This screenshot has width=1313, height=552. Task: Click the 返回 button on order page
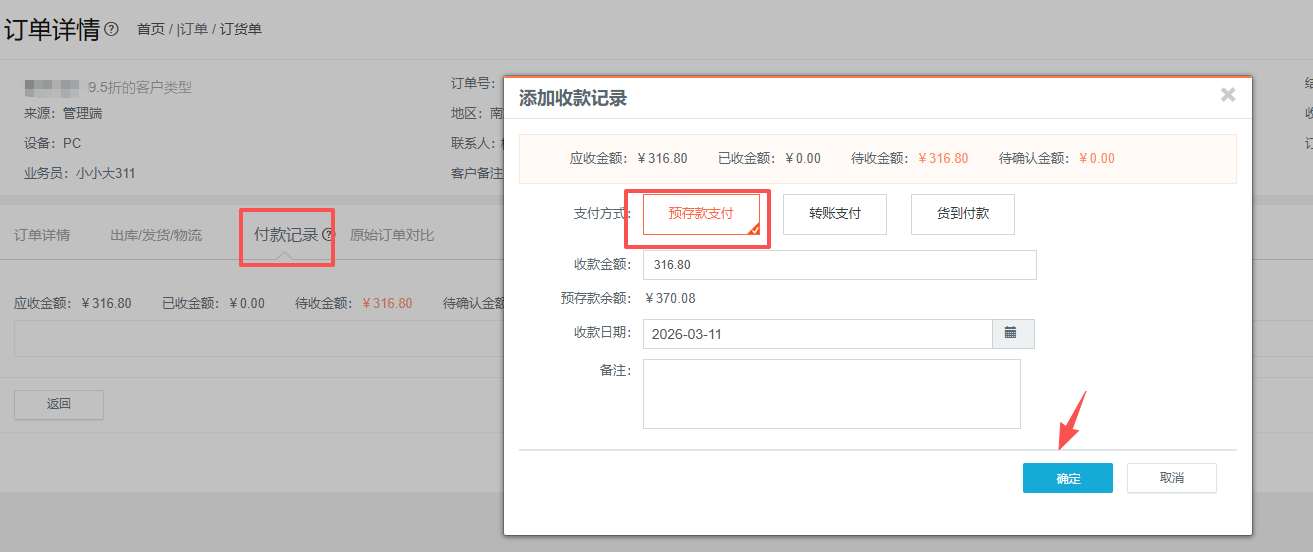click(59, 405)
